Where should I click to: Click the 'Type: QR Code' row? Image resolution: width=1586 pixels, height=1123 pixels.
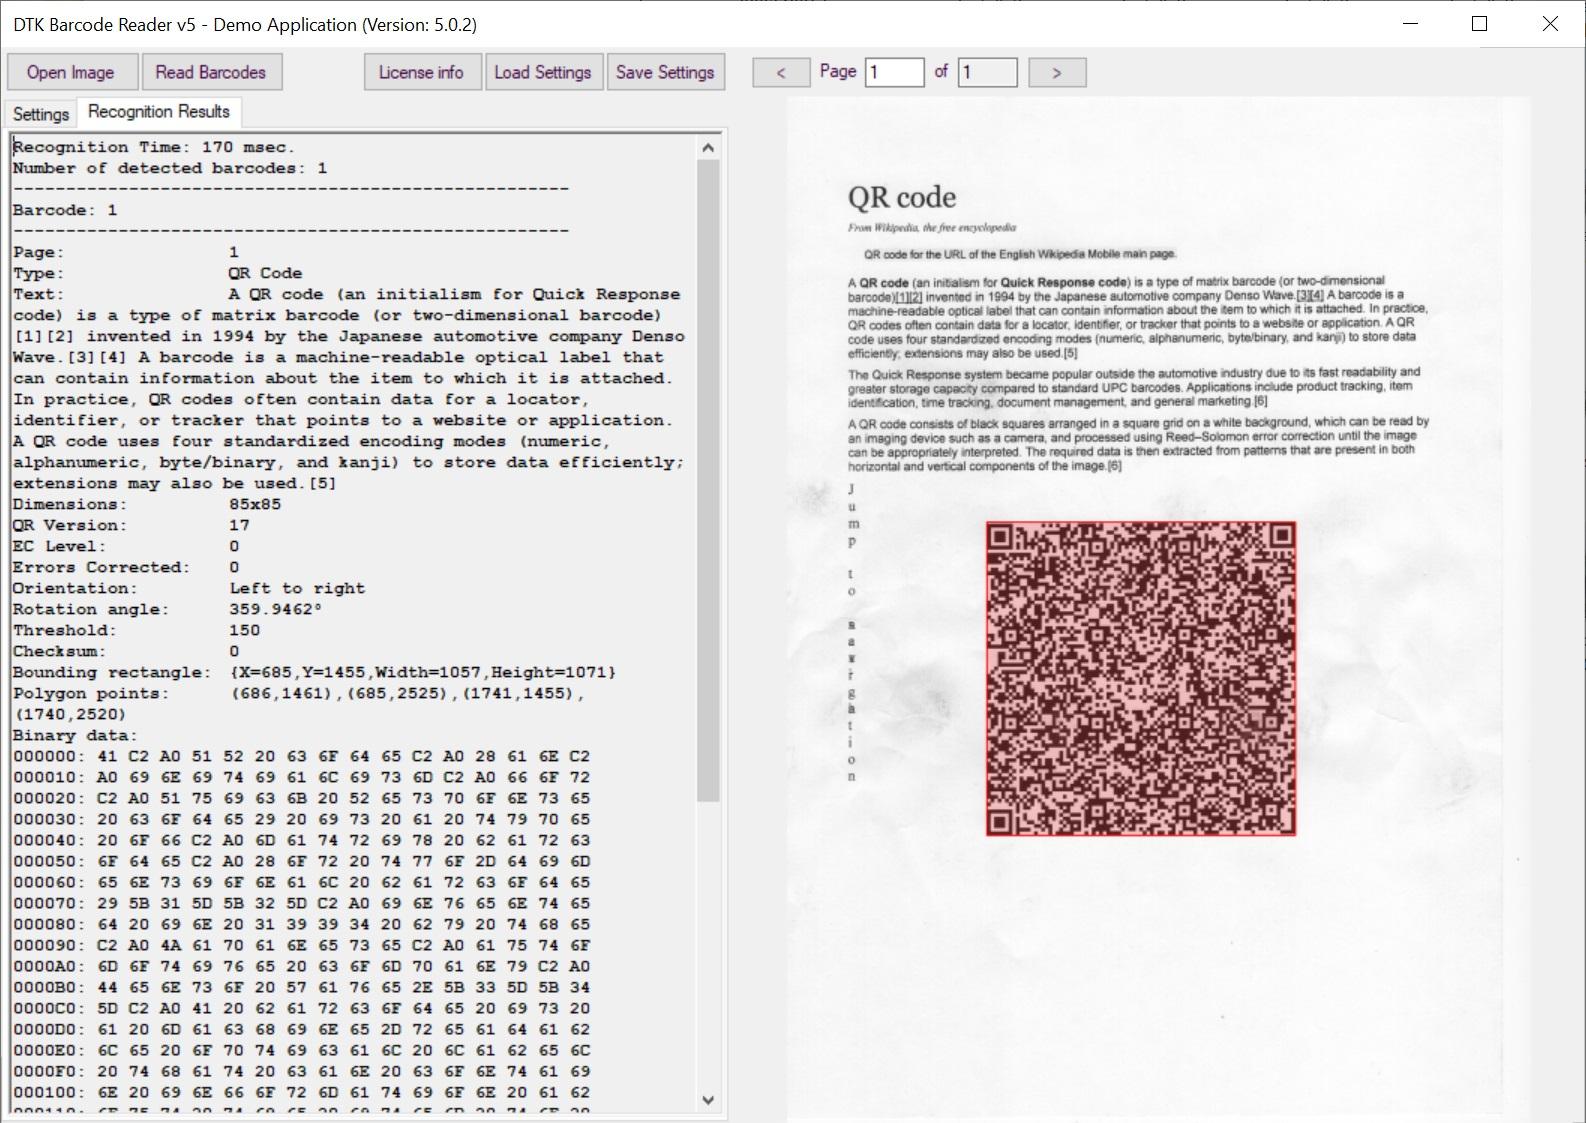point(157,273)
